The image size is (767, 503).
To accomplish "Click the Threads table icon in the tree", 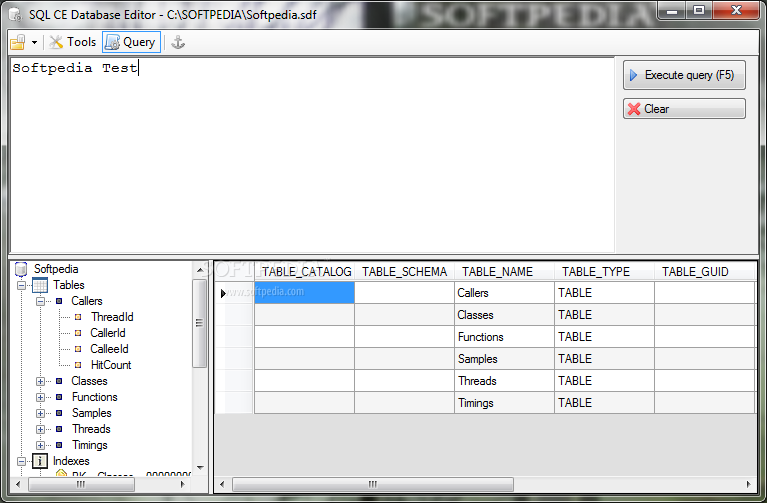I will pos(59,429).
